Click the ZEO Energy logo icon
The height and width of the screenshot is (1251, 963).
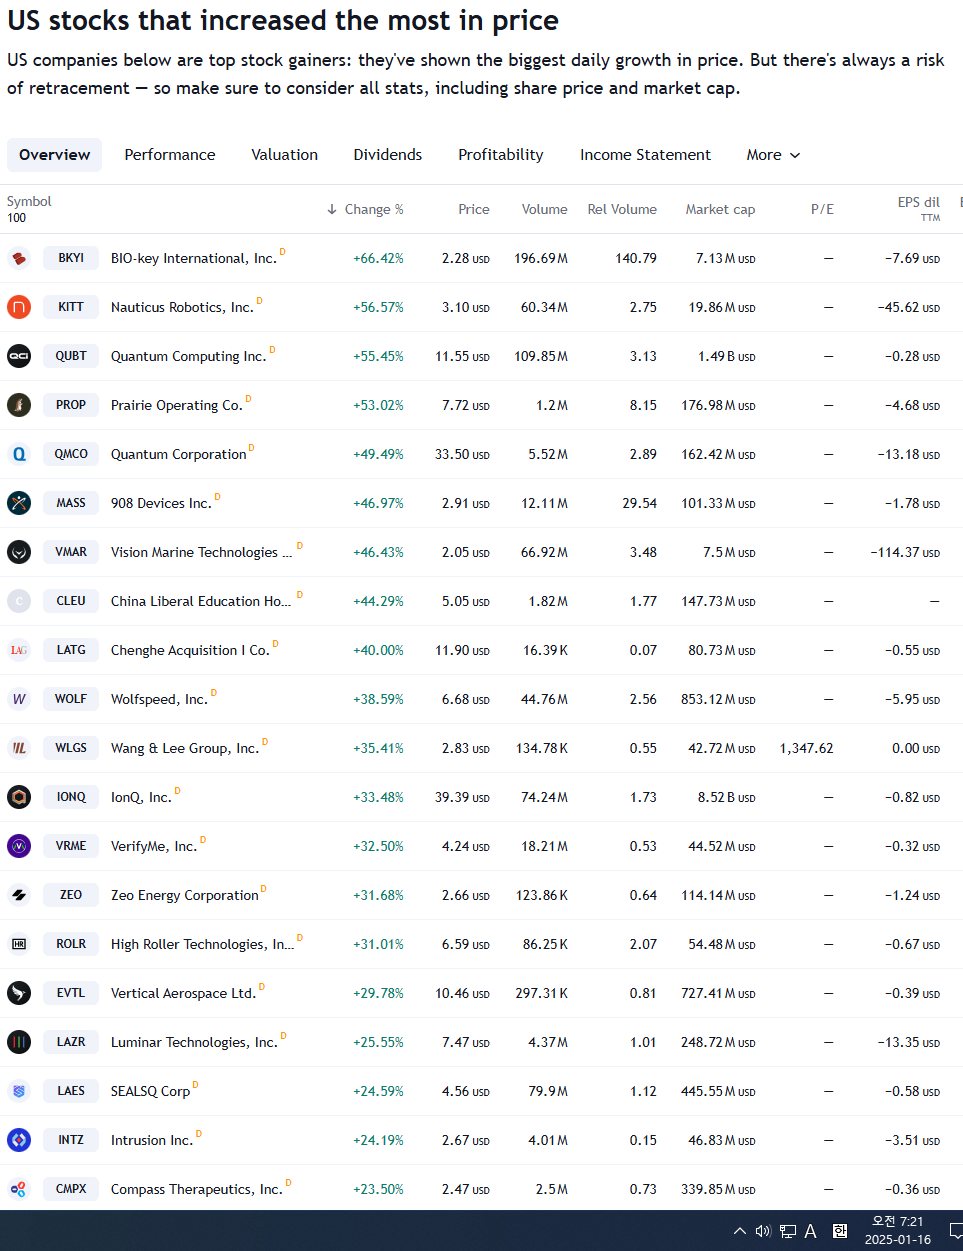[19, 895]
